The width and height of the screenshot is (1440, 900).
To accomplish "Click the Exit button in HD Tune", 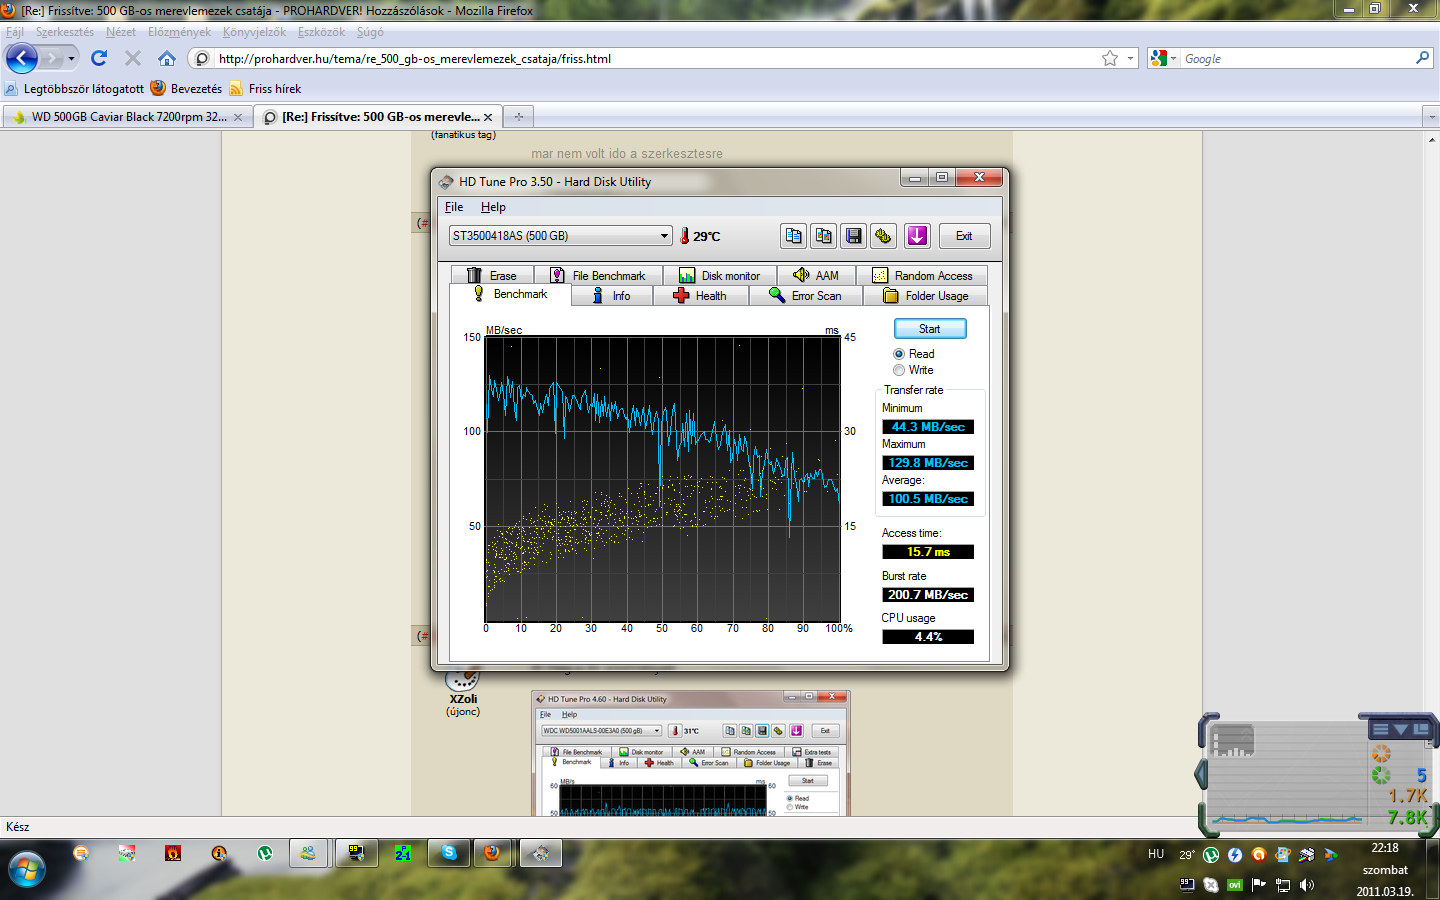I will click(x=964, y=236).
